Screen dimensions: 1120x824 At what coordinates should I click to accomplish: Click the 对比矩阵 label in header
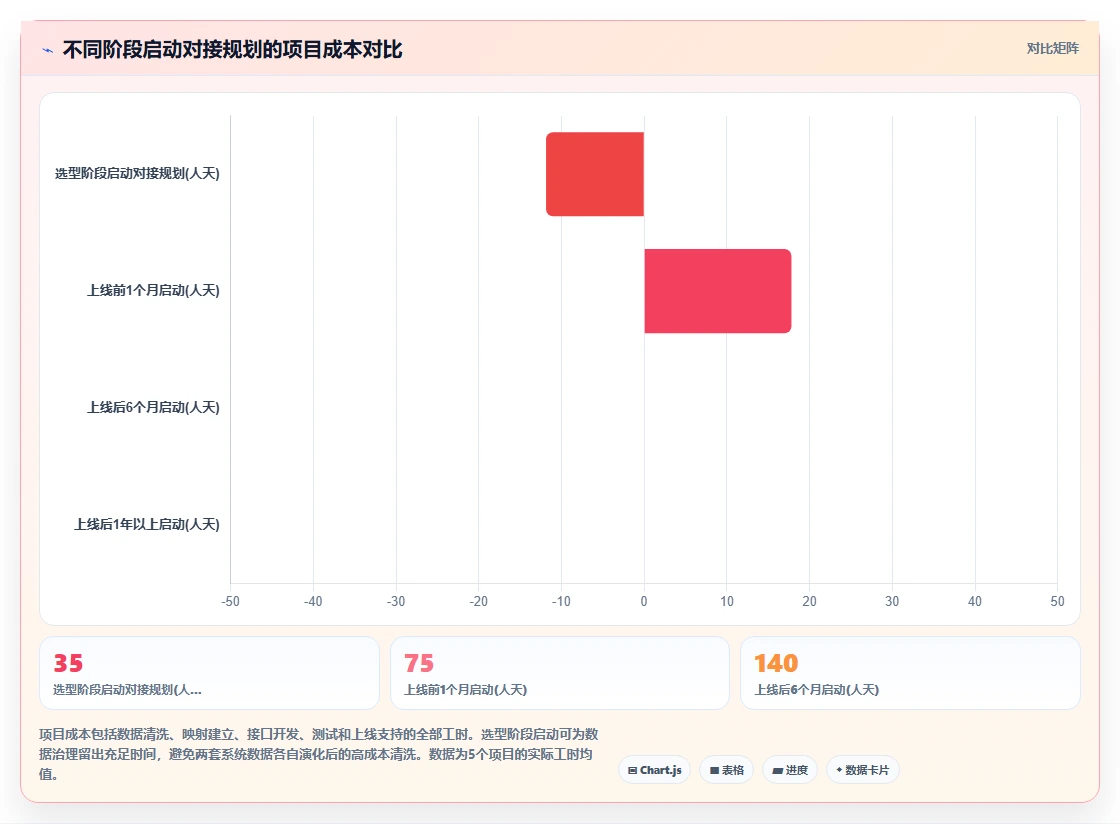pos(1052,49)
